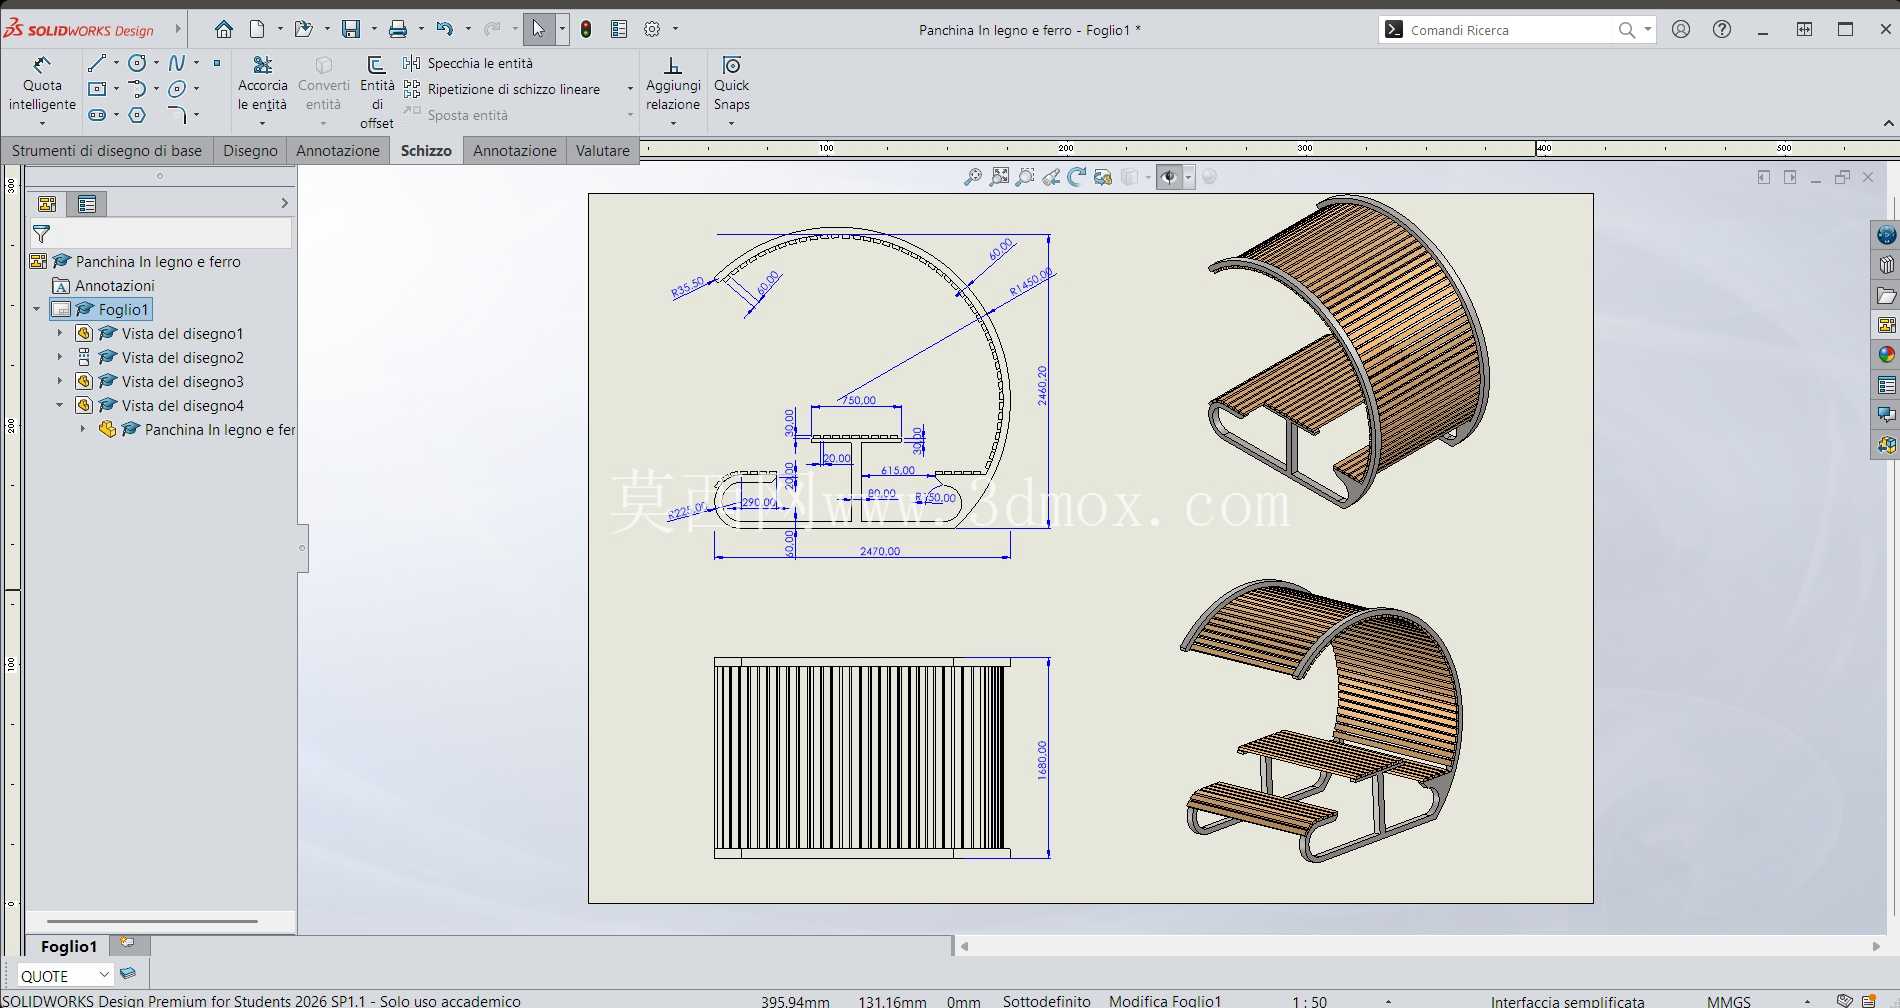Select the Line sketch tool
This screenshot has width=1900, height=1008.
97,63
